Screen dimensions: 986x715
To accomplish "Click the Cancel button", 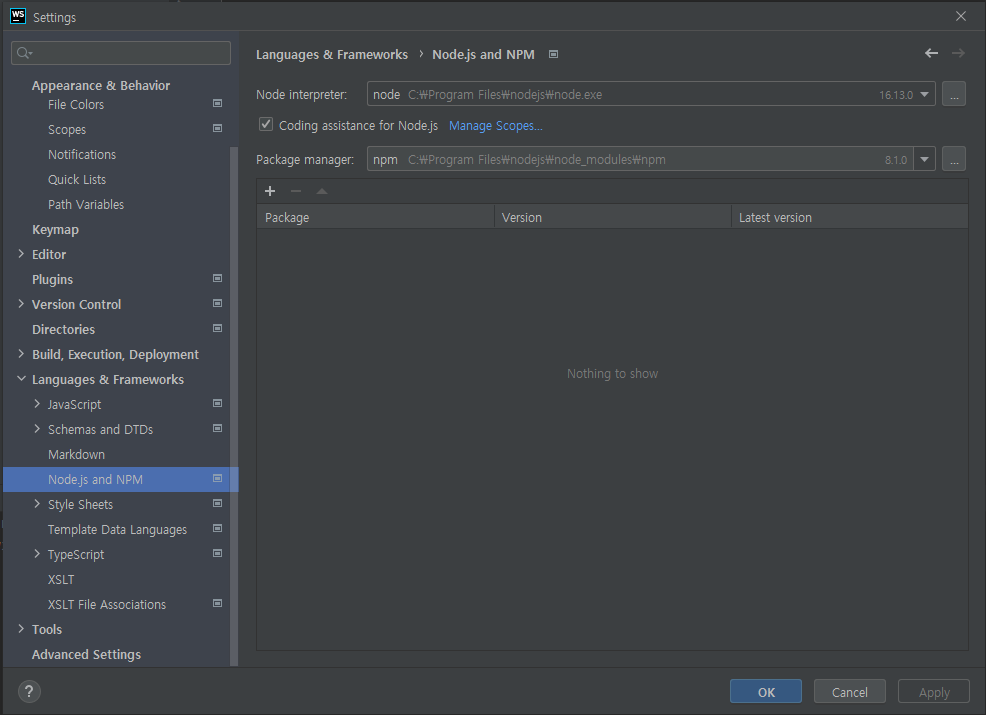I will [849, 692].
